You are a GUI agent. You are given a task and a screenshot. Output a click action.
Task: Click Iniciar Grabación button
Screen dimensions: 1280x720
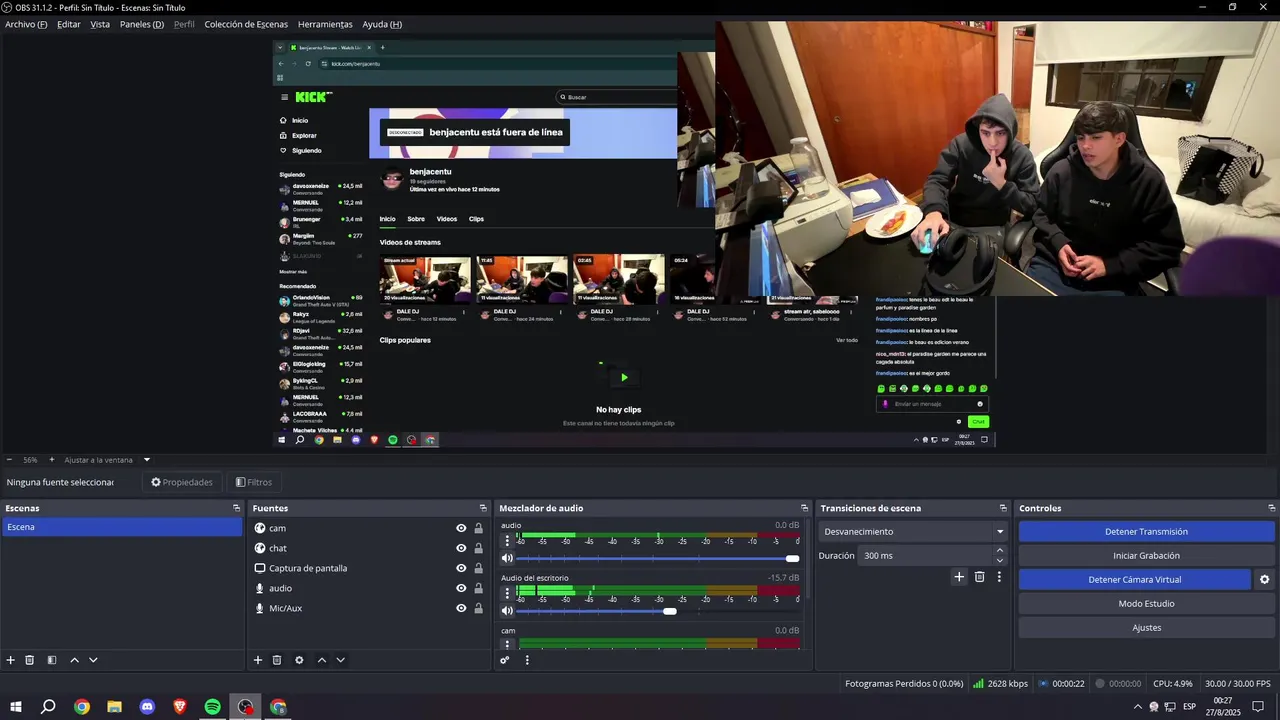(x=1146, y=556)
